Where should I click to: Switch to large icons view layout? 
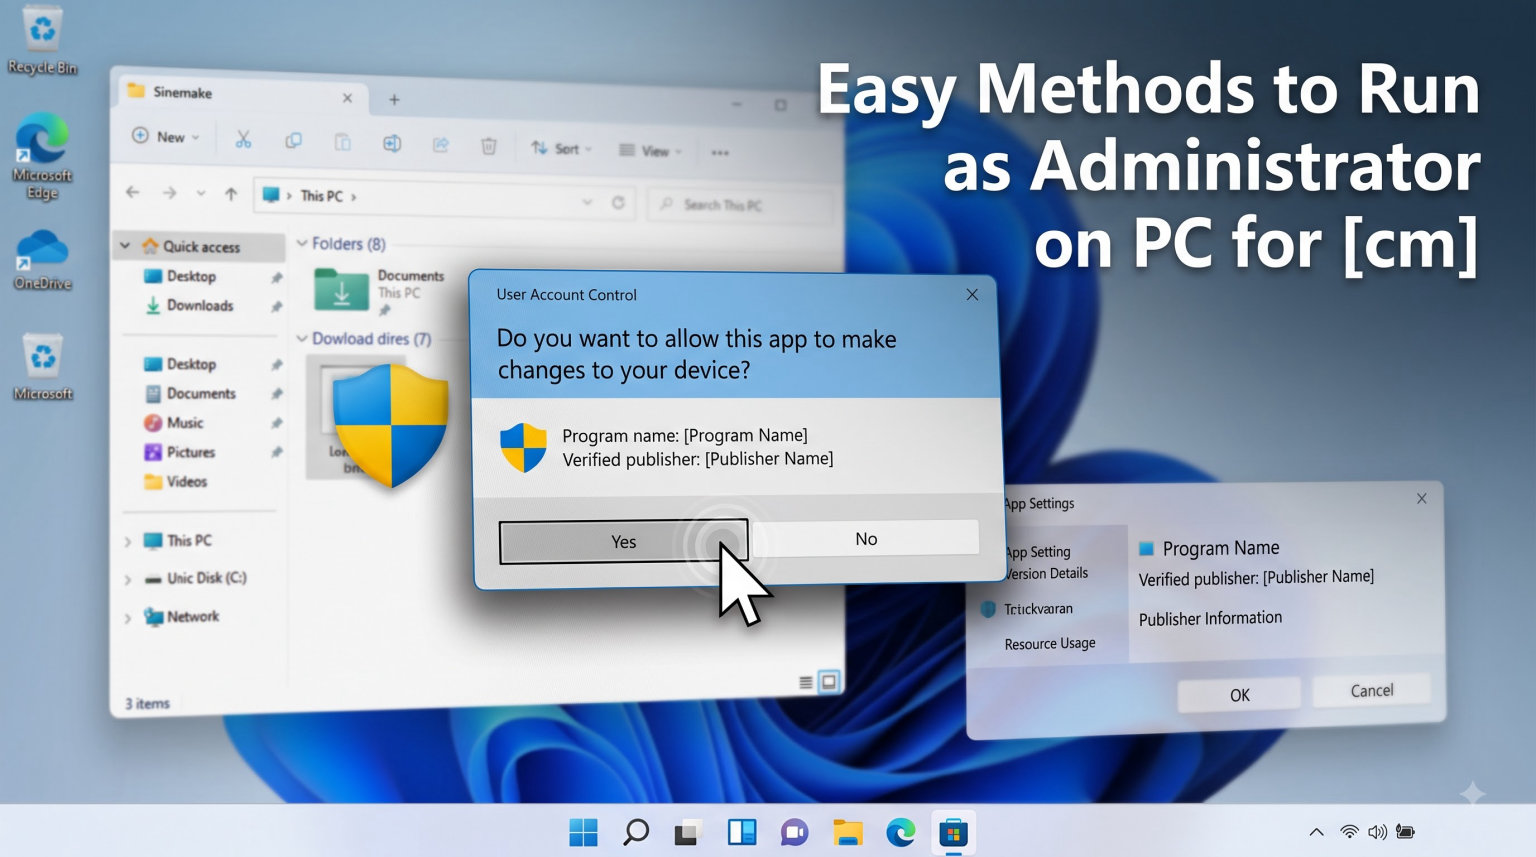[829, 682]
